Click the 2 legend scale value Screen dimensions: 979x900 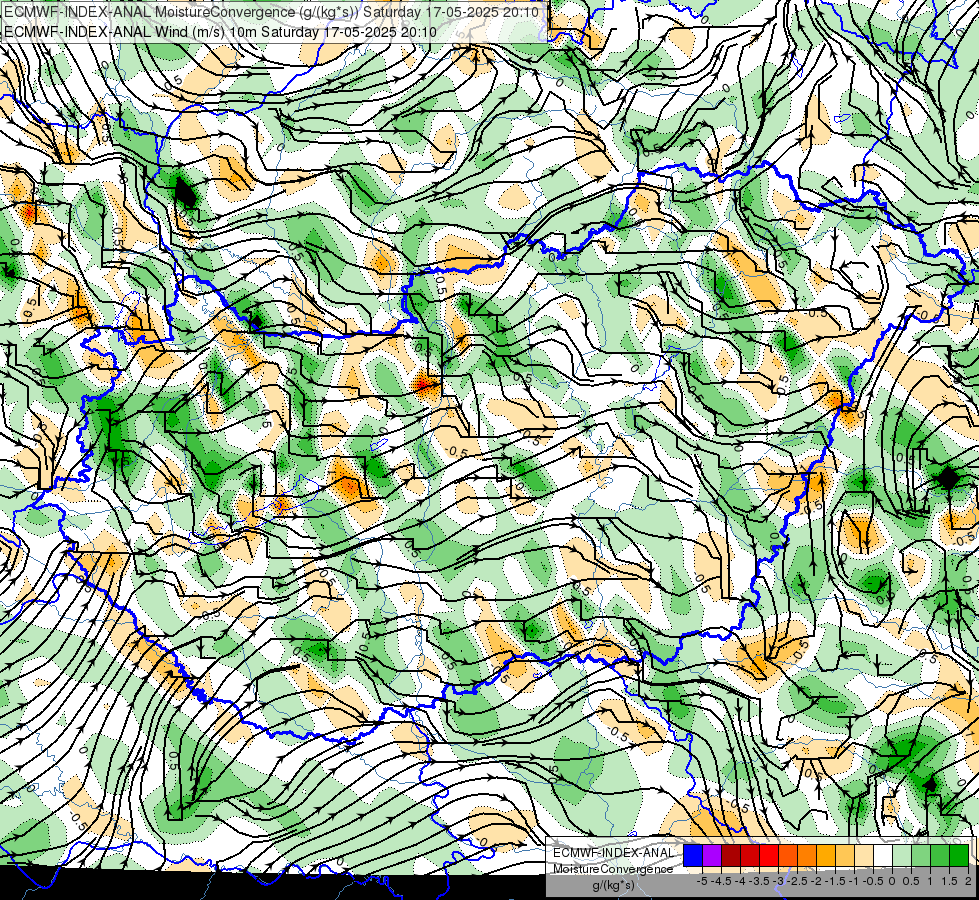point(968,881)
